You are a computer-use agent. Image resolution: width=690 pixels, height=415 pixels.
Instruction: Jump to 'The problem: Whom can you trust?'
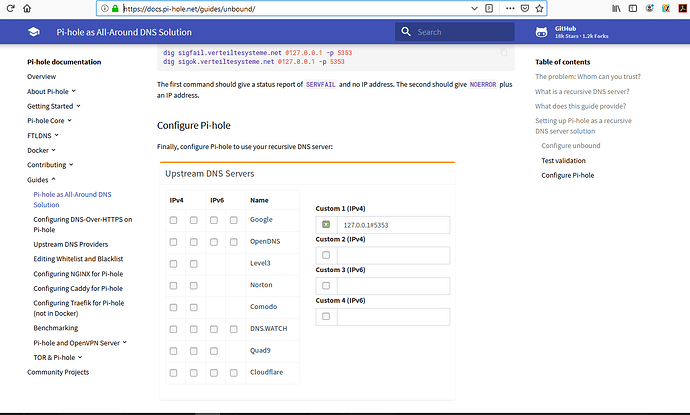click(587, 77)
